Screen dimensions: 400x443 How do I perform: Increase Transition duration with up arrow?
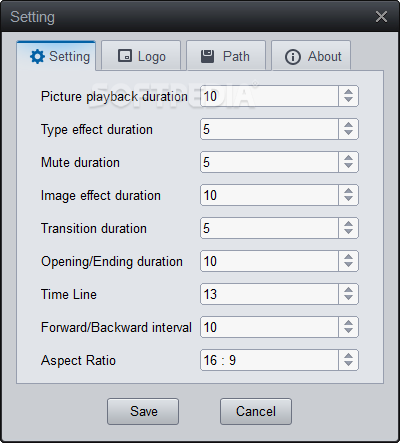[348, 224]
